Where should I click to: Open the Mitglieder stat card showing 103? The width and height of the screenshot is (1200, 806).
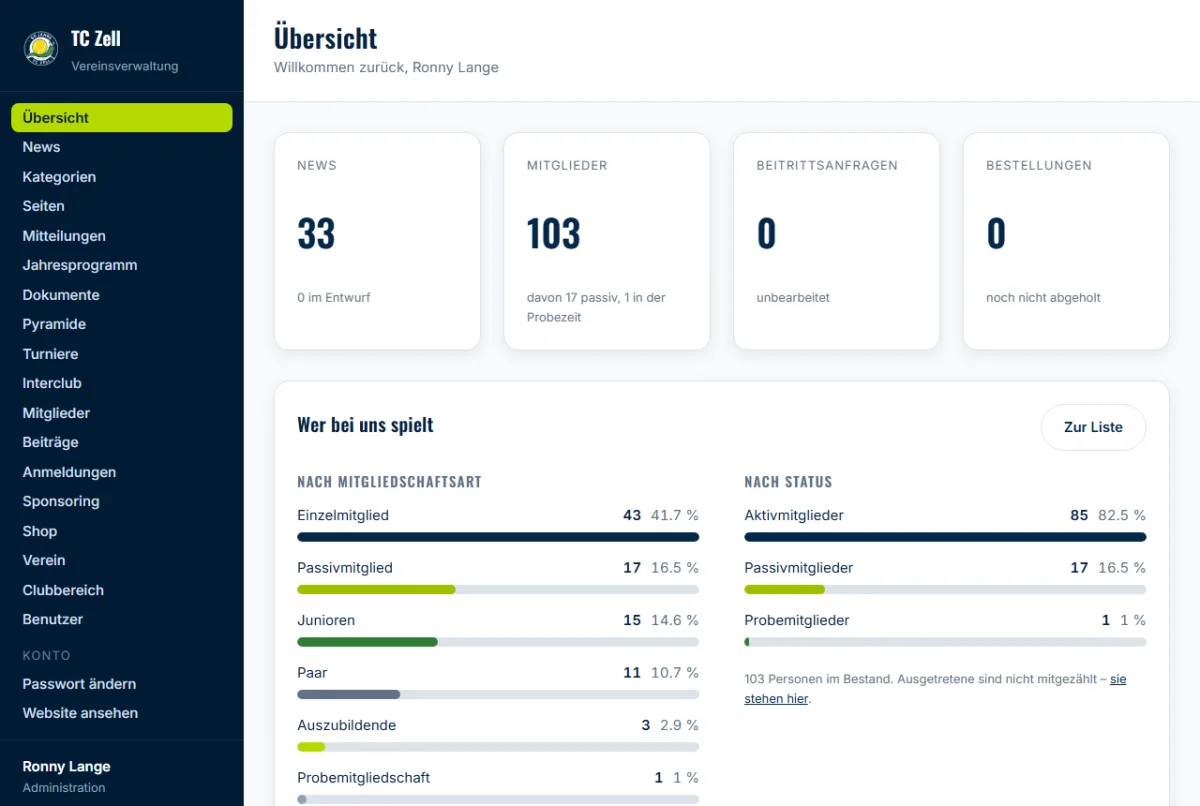coord(607,241)
